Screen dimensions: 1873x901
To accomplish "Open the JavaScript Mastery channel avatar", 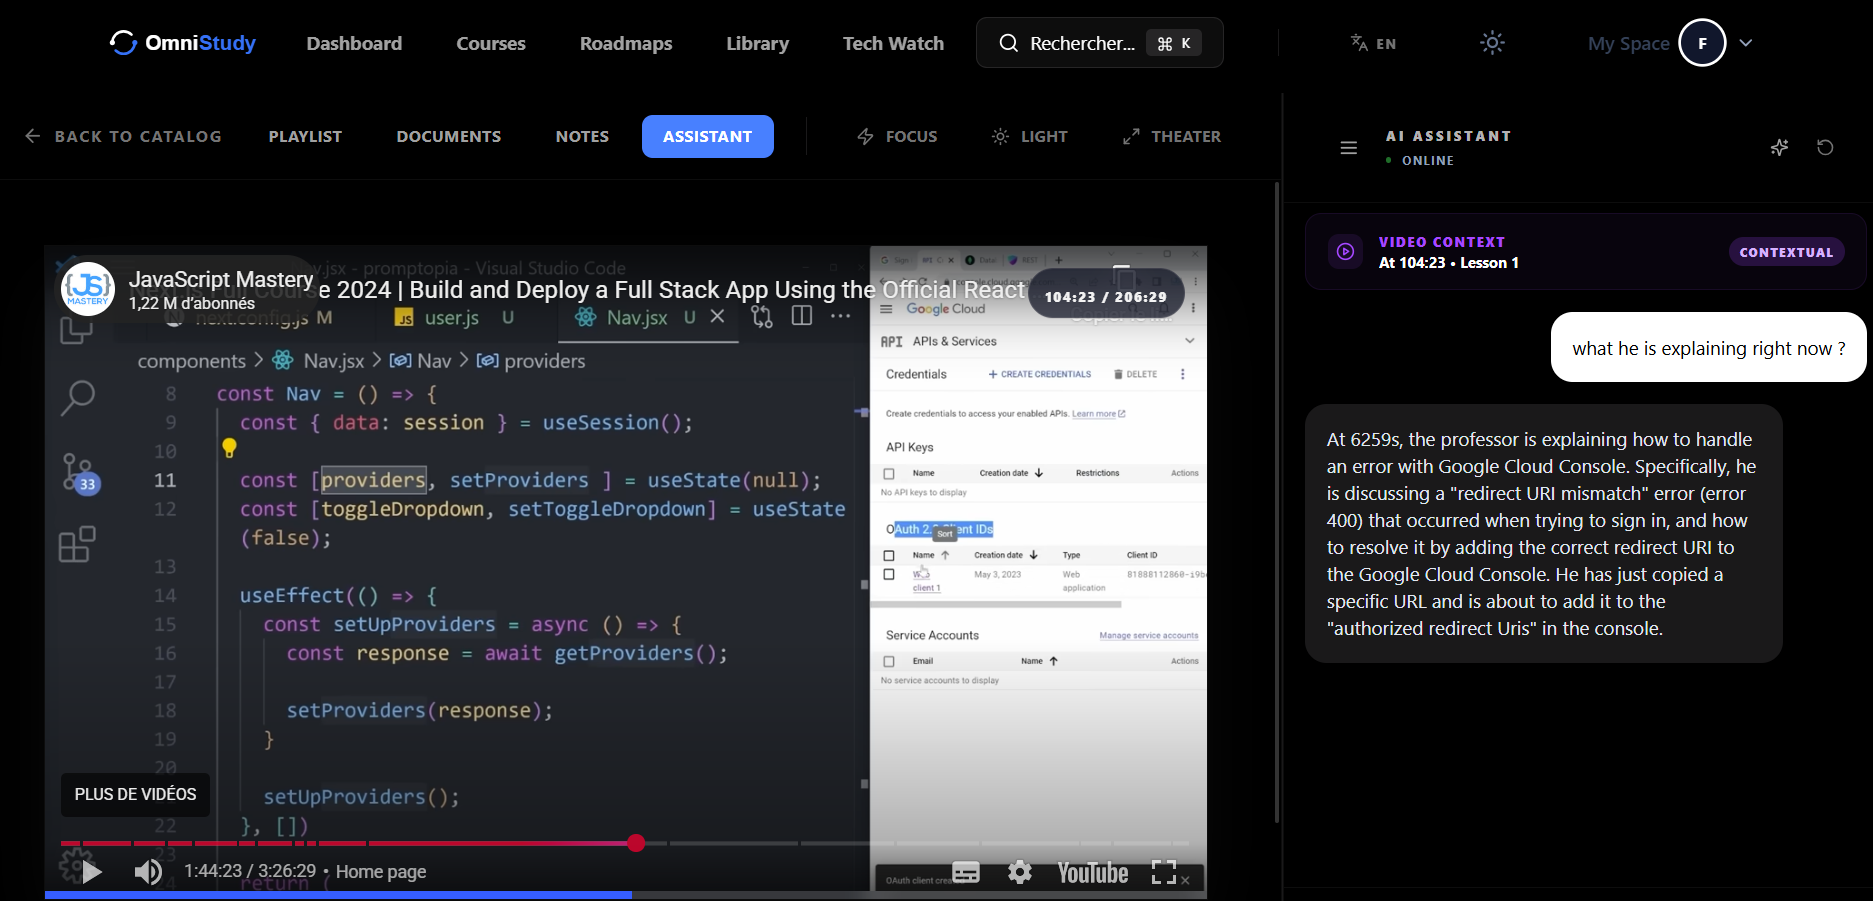I will (x=88, y=289).
